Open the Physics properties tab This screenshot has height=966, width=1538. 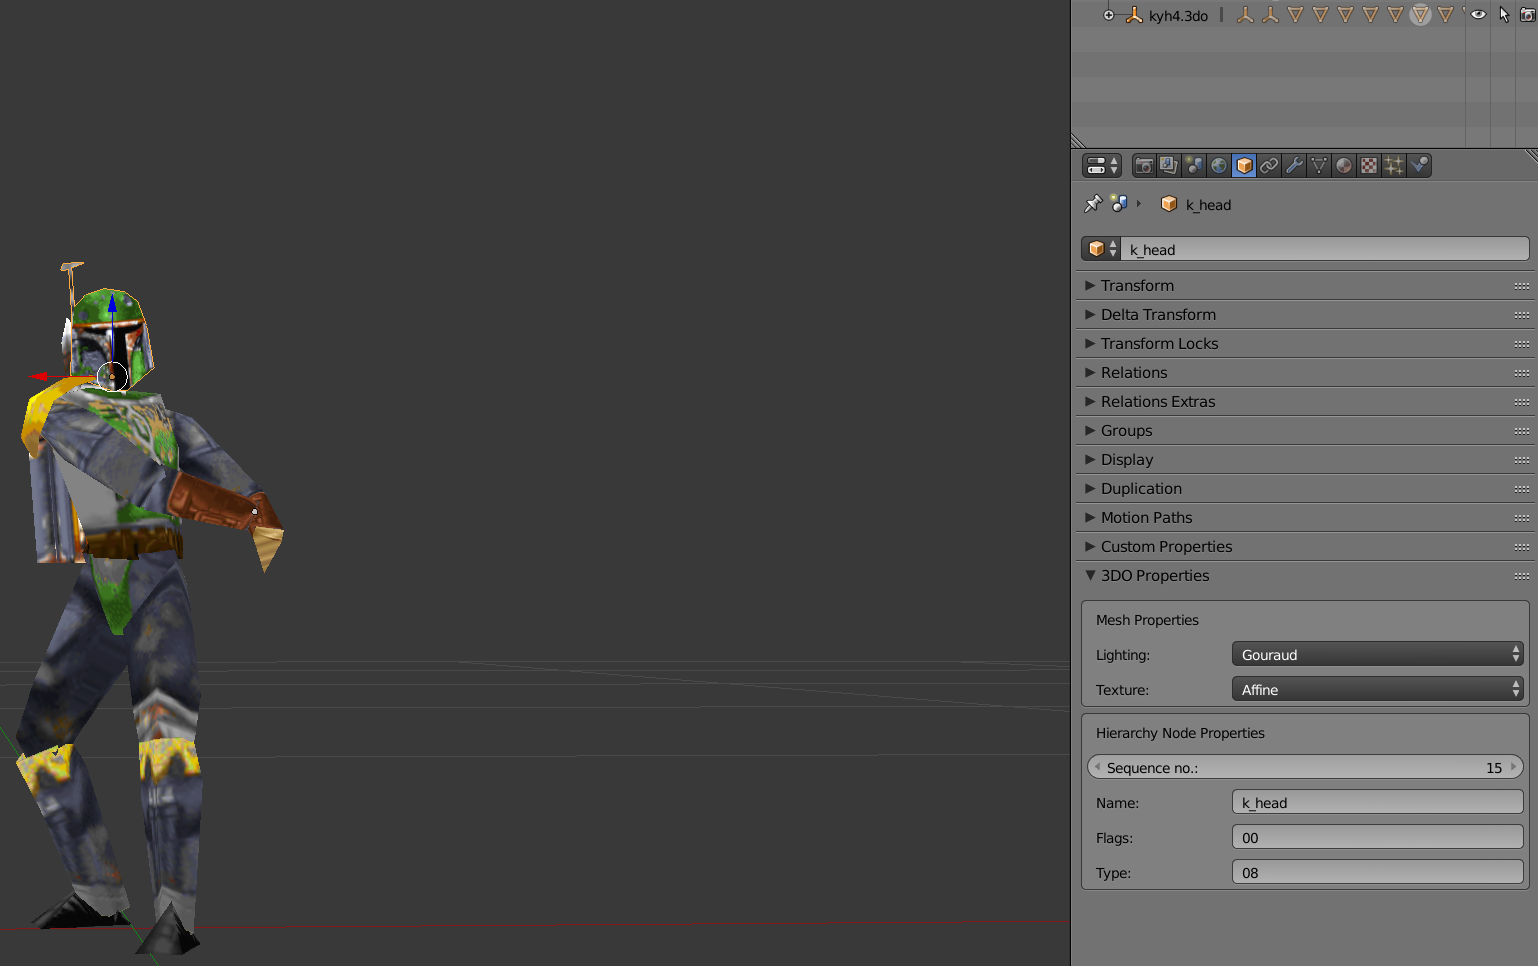point(1419,166)
